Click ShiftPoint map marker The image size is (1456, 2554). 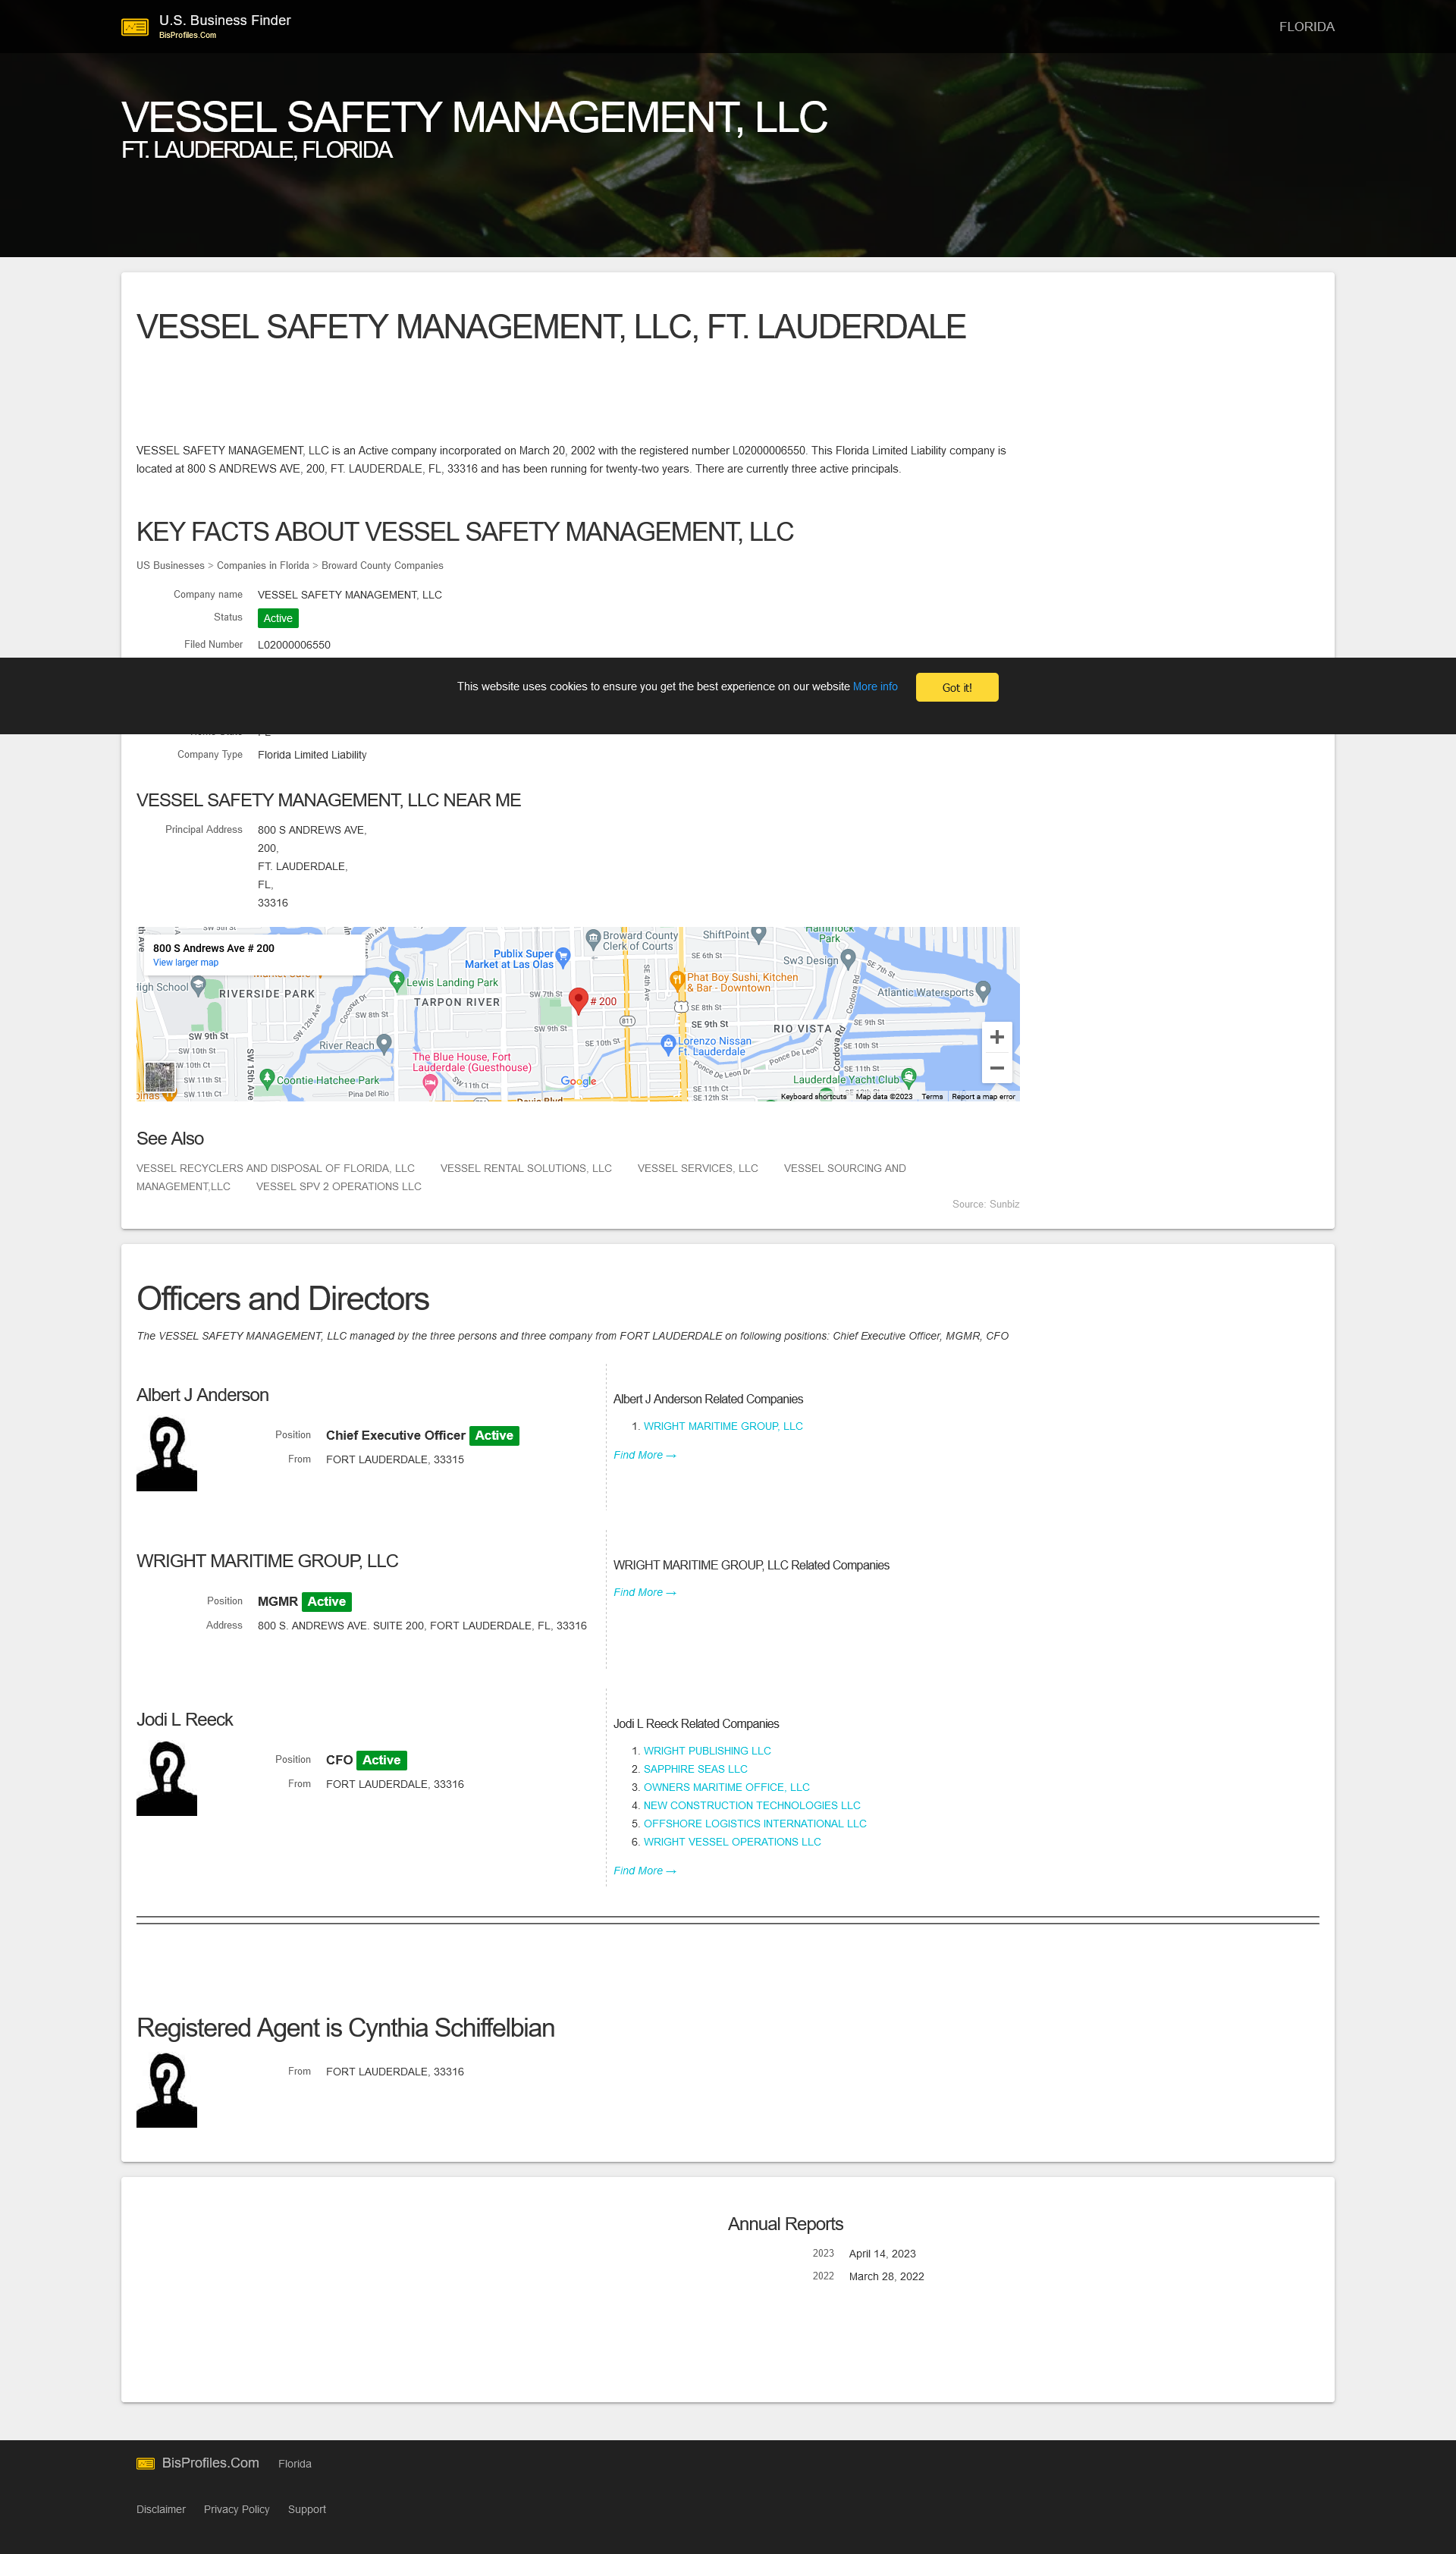[x=759, y=934]
